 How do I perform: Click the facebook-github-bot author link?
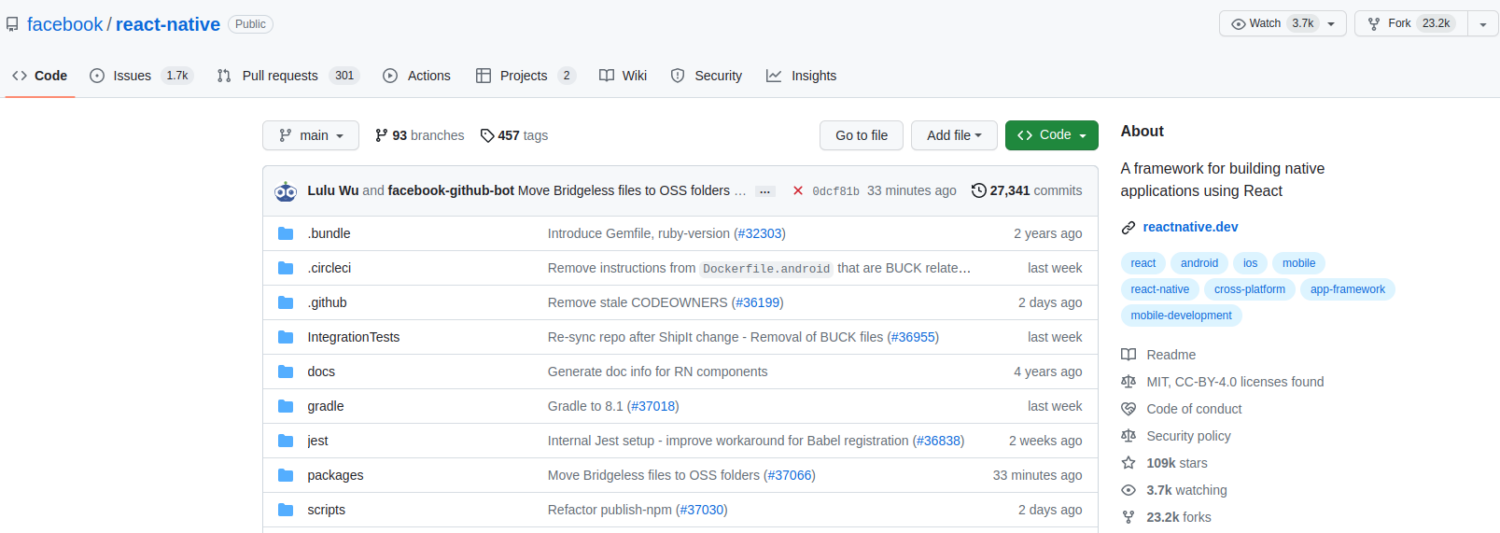[451, 191]
